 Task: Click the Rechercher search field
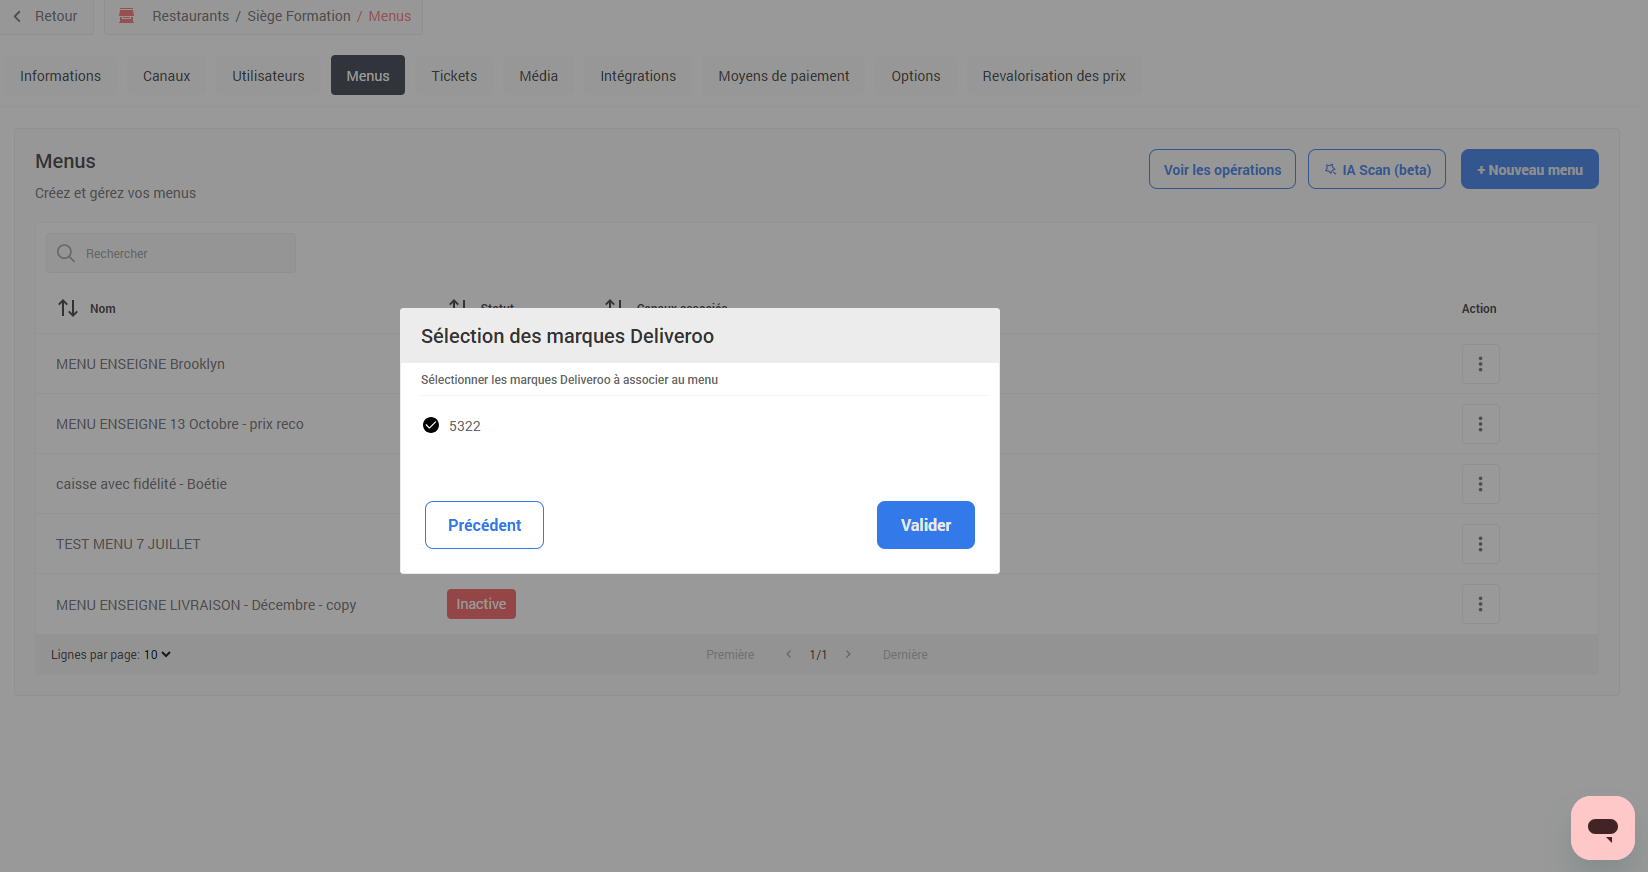pos(185,254)
